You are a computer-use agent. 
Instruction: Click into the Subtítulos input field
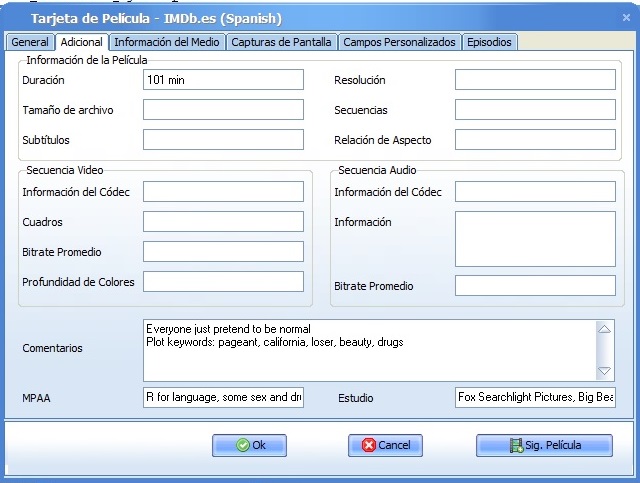click(223, 140)
